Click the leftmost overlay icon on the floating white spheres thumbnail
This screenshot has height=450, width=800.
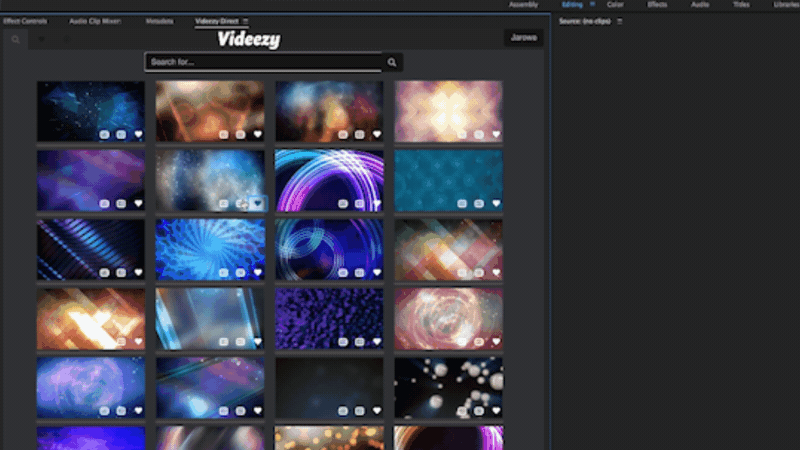[462, 410]
